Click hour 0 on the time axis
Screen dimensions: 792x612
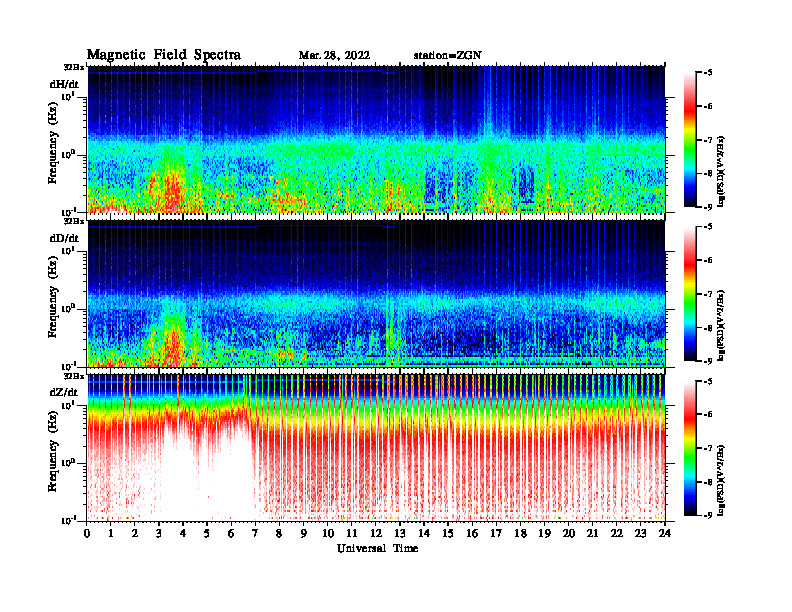point(87,534)
